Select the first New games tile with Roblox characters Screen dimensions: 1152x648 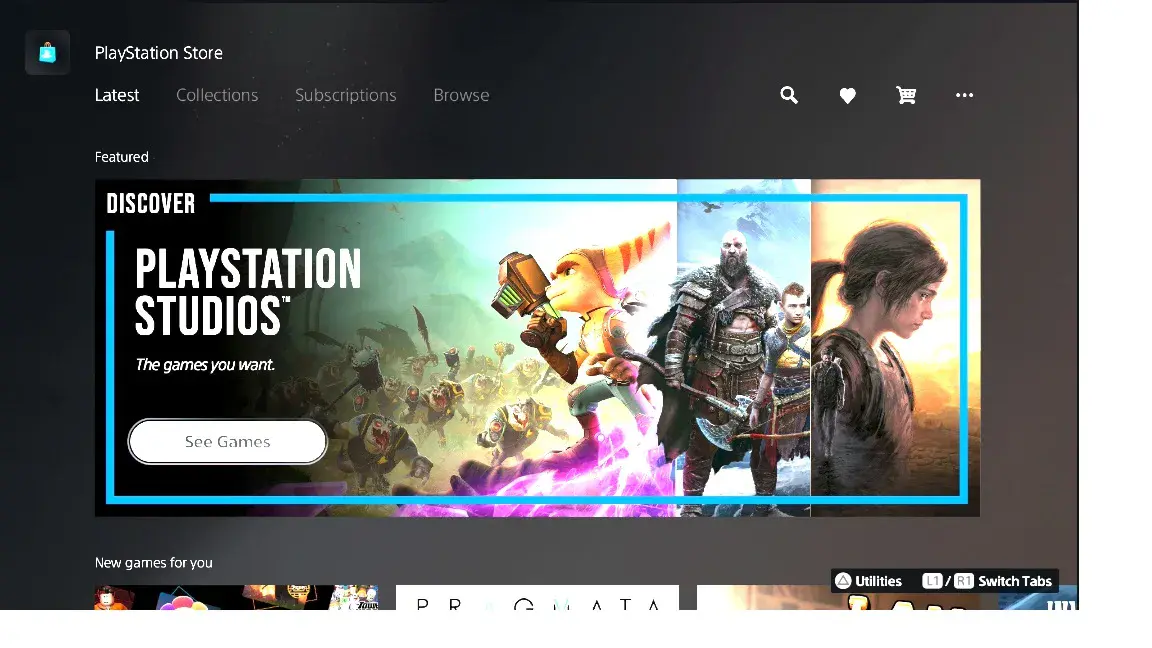(237, 598)
